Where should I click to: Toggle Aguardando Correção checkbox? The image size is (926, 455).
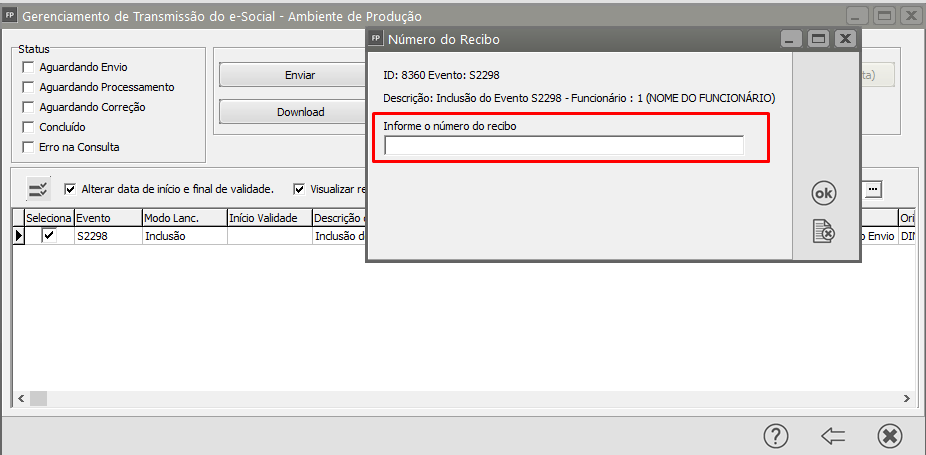(28, 107)
